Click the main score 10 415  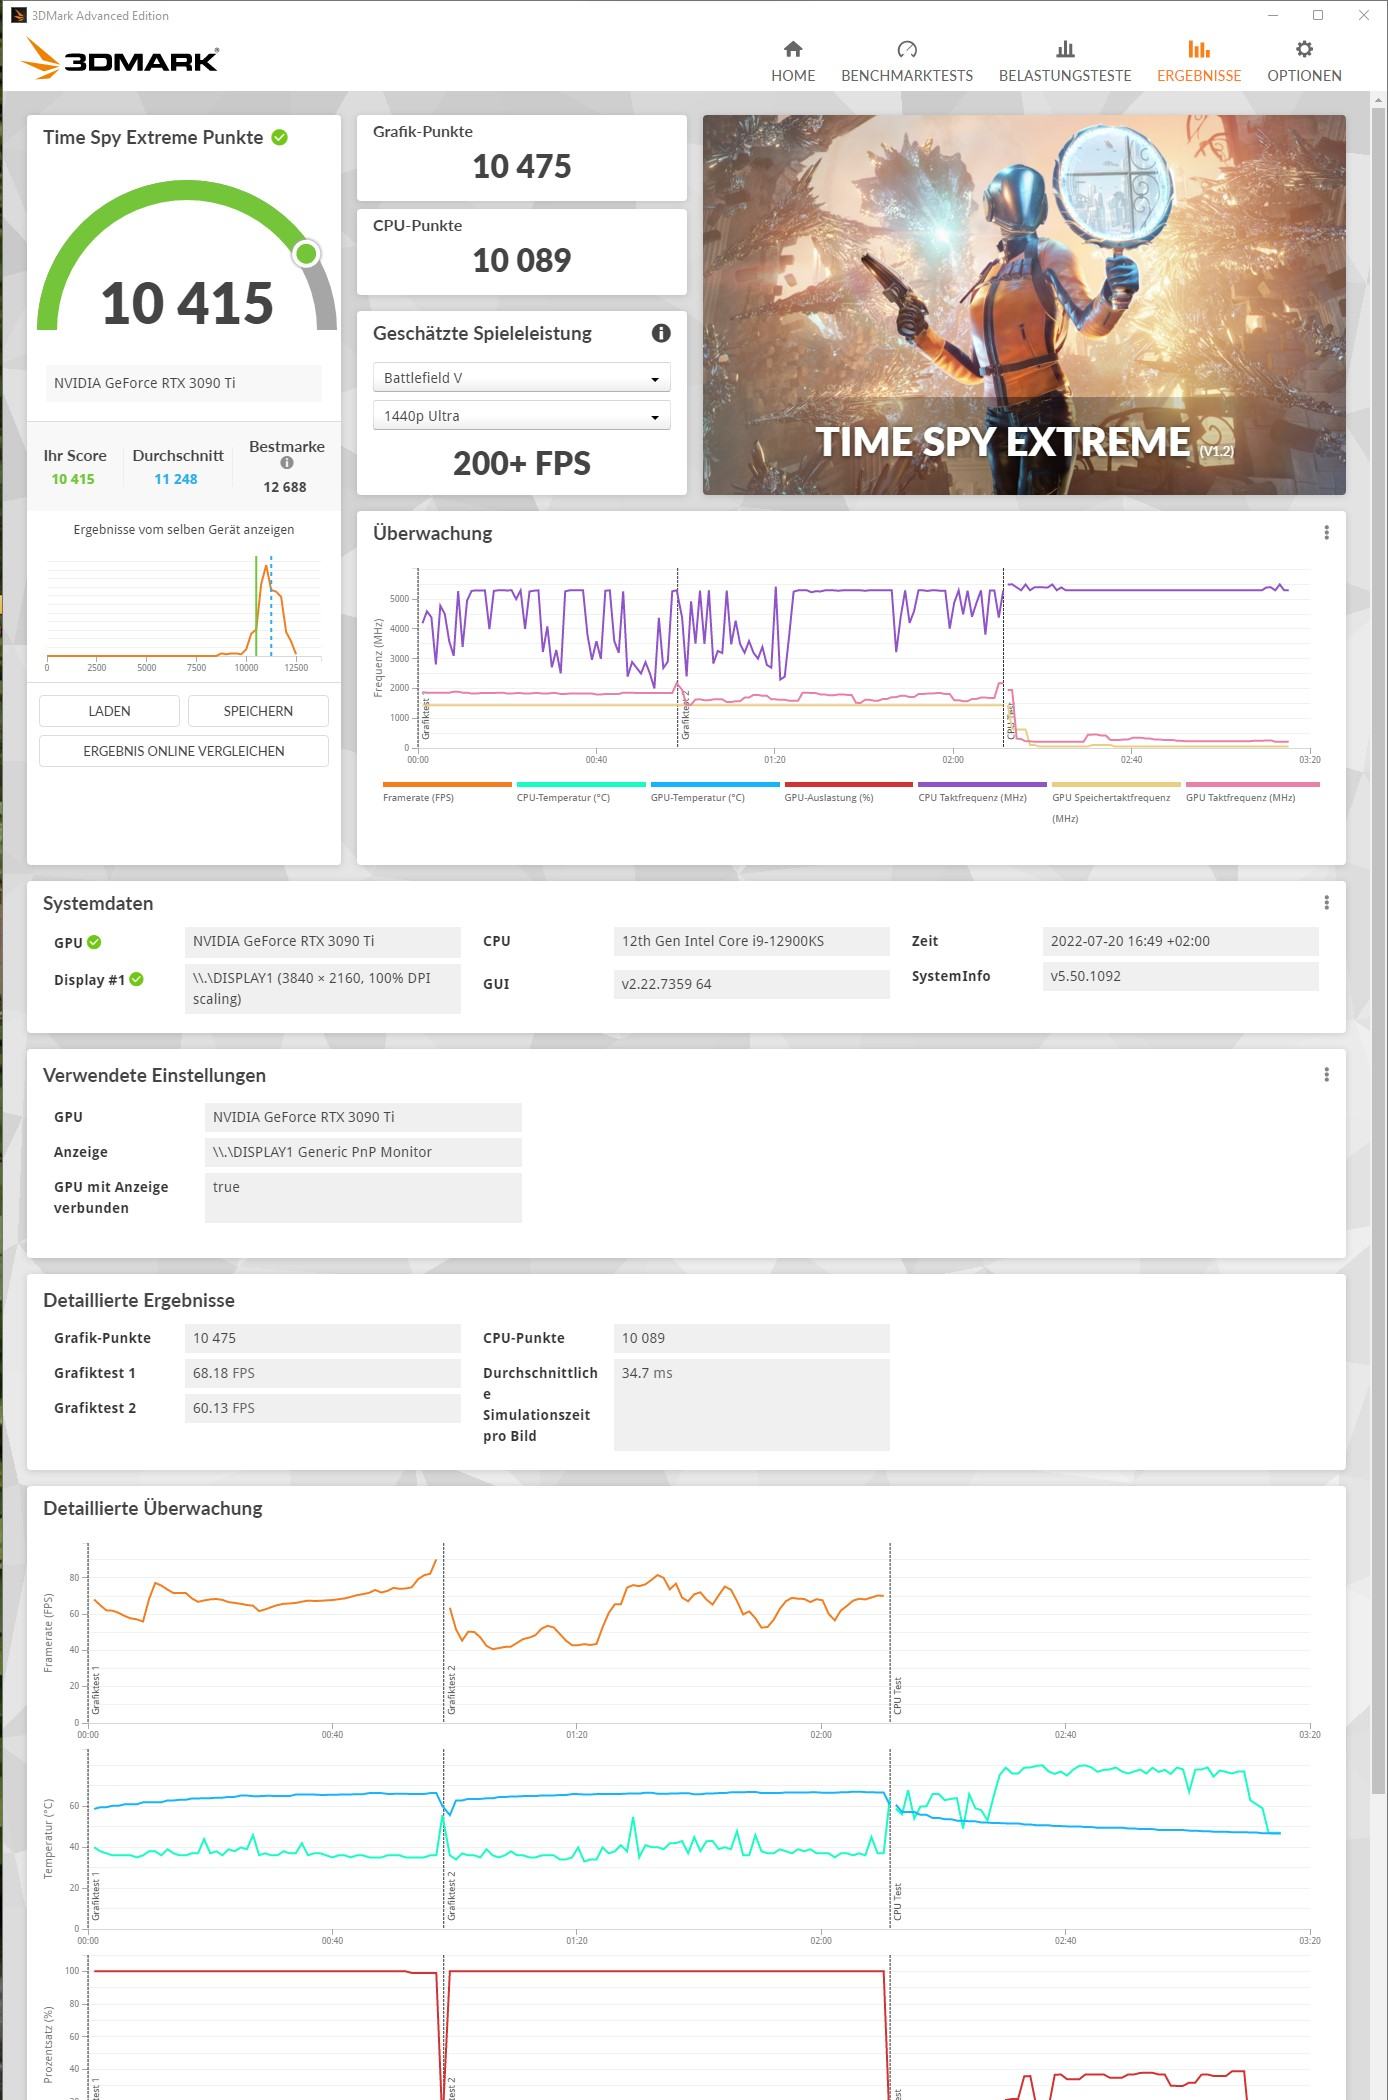point(187,303)
